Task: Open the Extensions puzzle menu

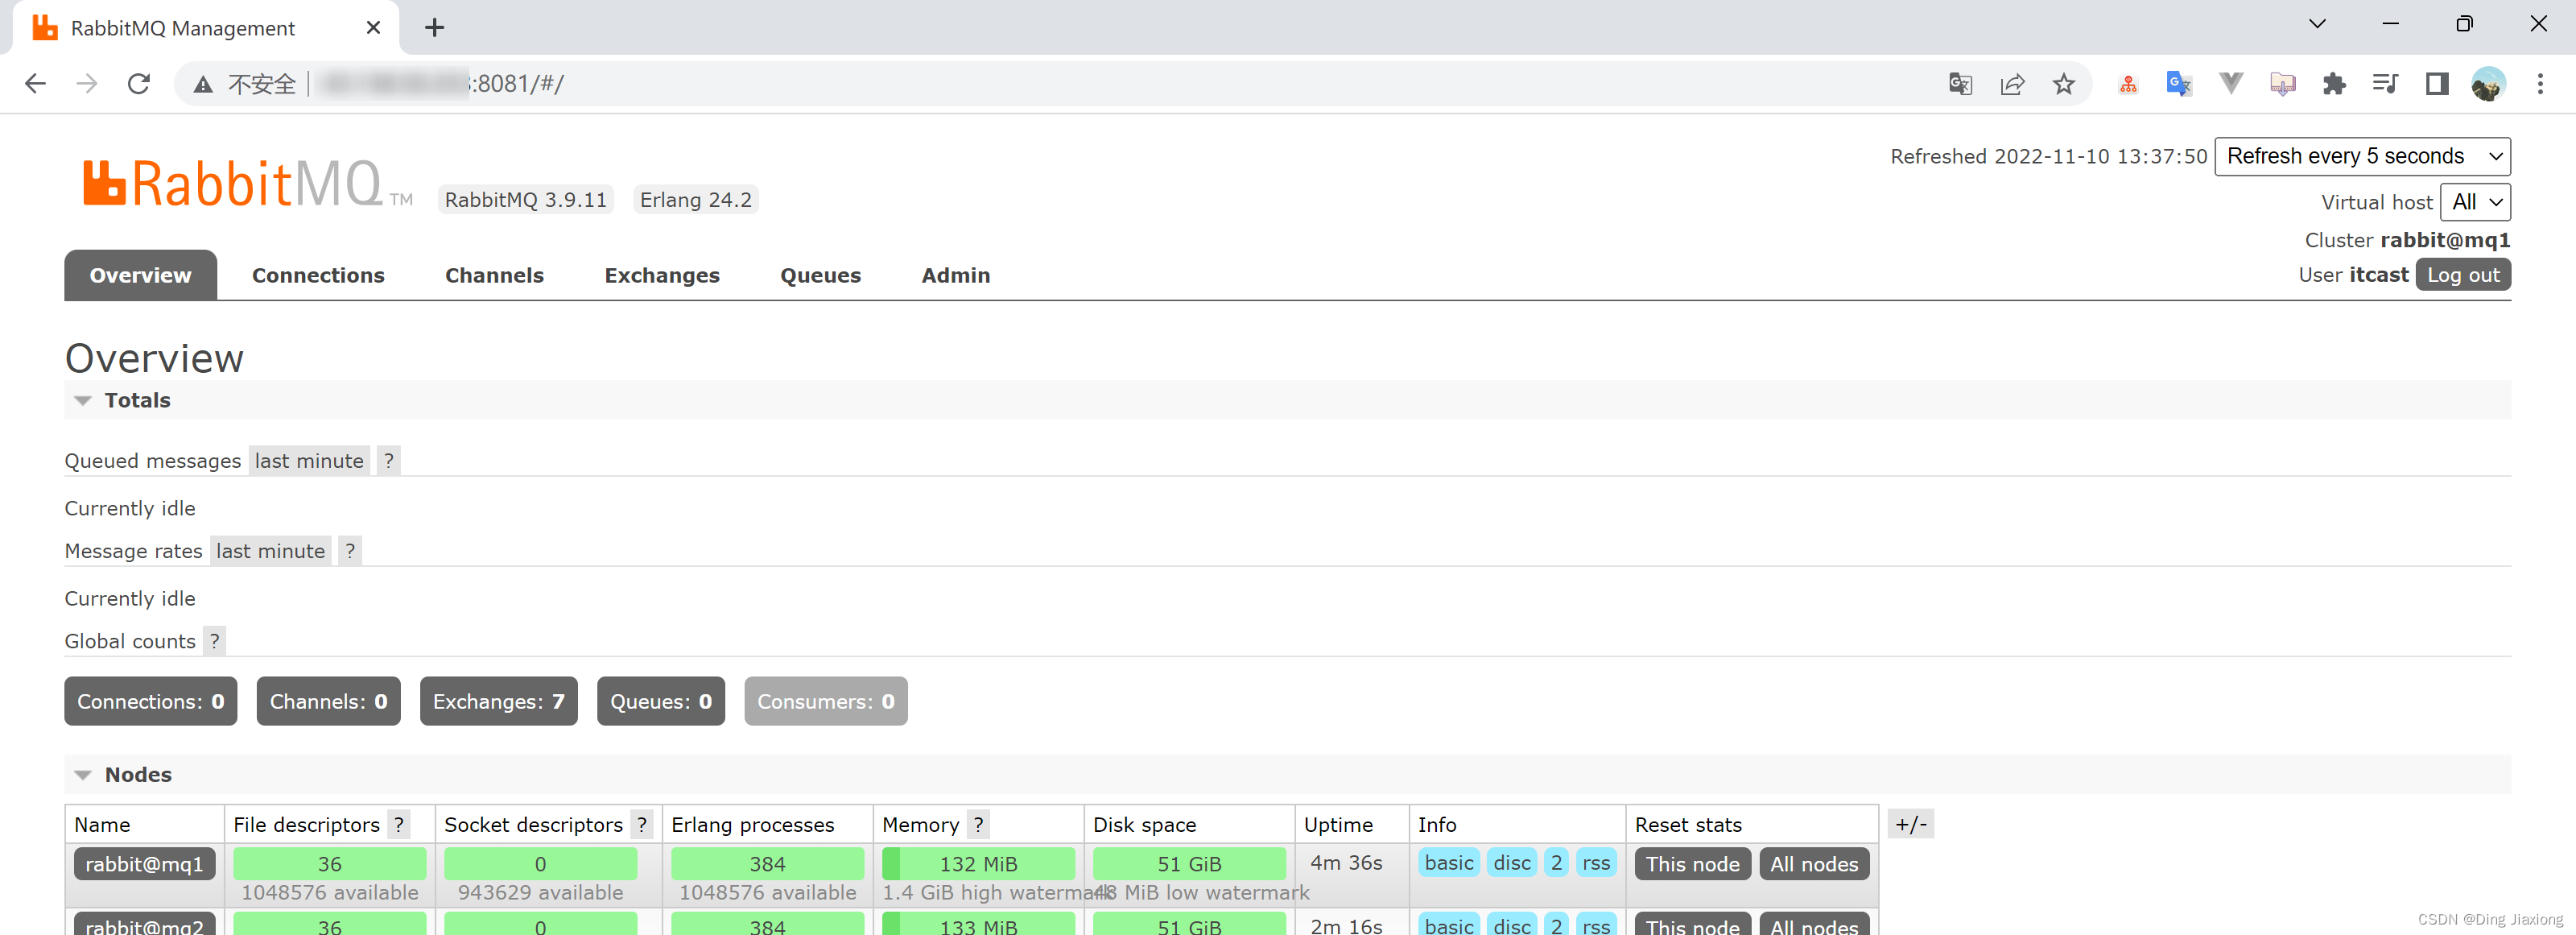Action: pyautogui.click(x=2334, y=84)
